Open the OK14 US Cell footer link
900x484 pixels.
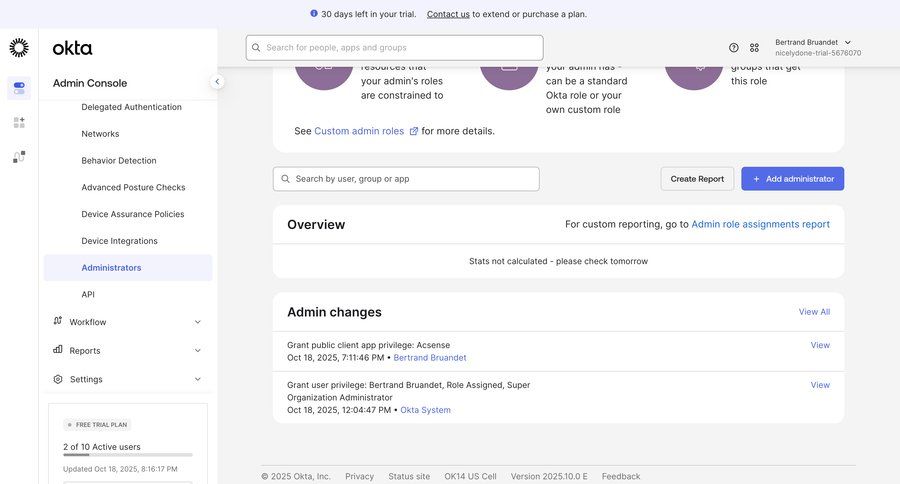[x=470, y=477]
